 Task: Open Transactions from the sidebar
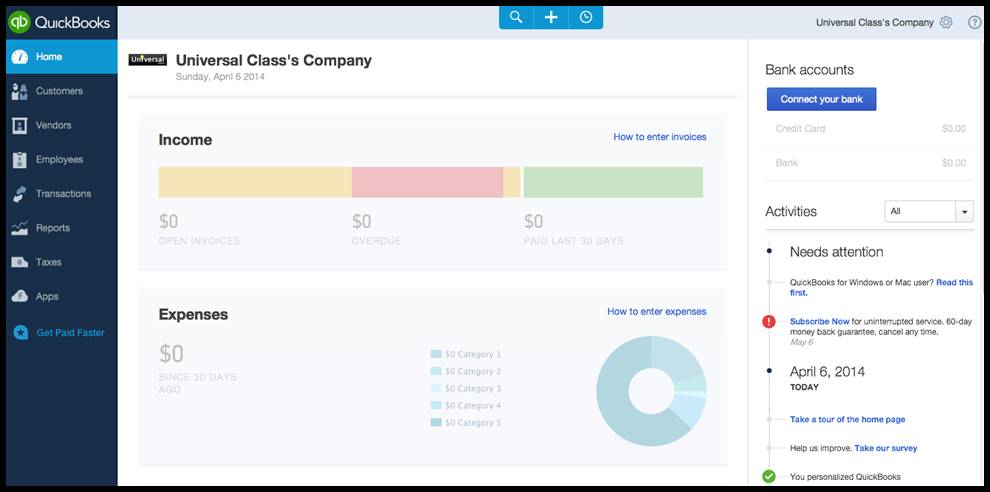click(62, 194)
